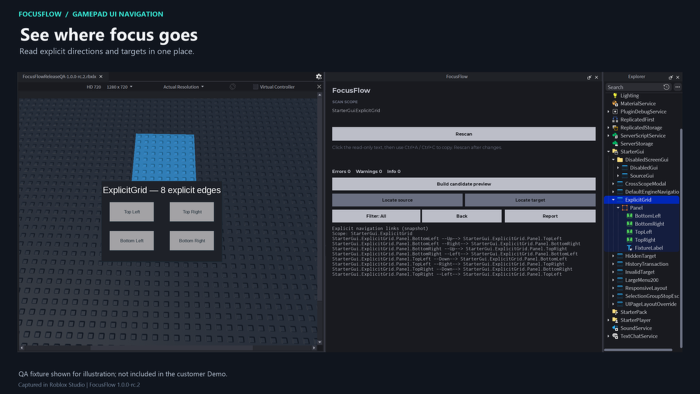Viewport: 700px width, 394px height.
Task: Pop out the Explorer panel
Action: click(x=671, y=77)
